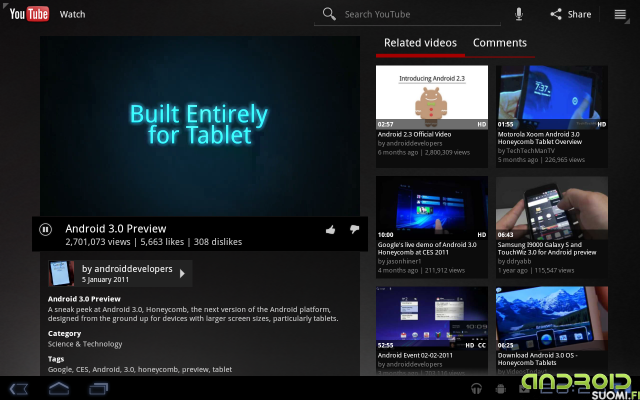Select the 'Android Event 02-02-2011' title
Image resolution: width=640 pixels, height=400 pixels.
[x=415, y=356]
